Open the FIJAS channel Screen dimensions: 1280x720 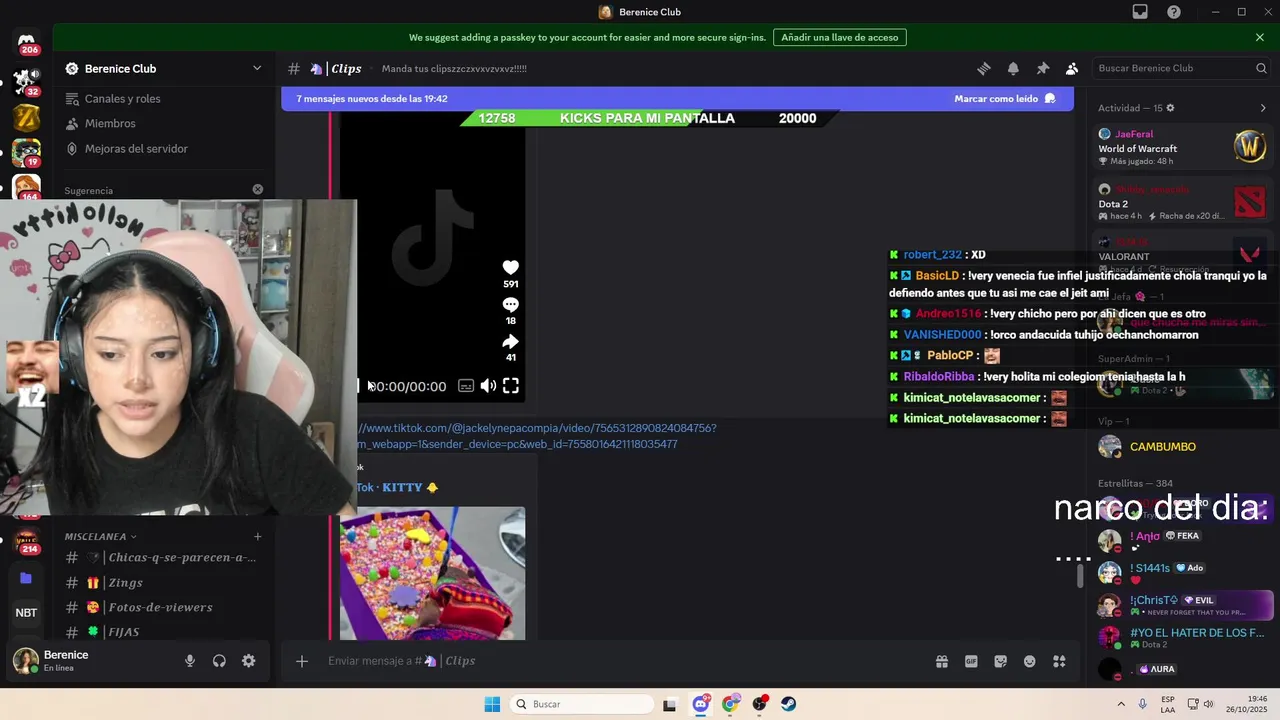click(x=165, y=632)
